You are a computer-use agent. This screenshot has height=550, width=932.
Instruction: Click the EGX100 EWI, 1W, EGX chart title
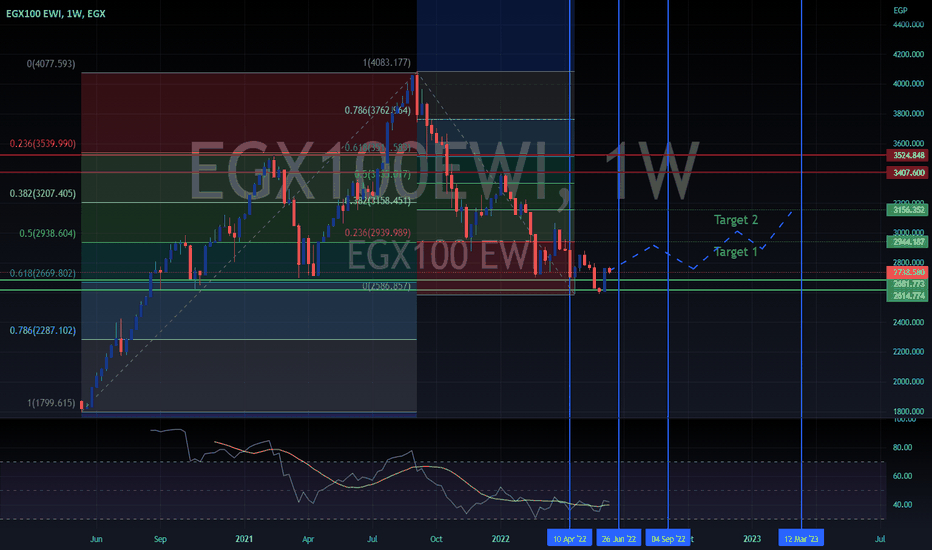click(56, 14)
